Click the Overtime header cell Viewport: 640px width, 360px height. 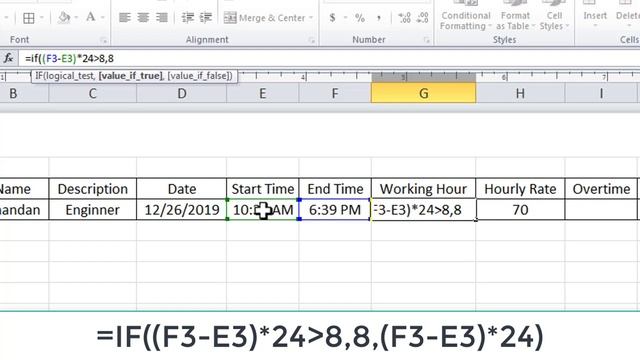click(601, 189)
